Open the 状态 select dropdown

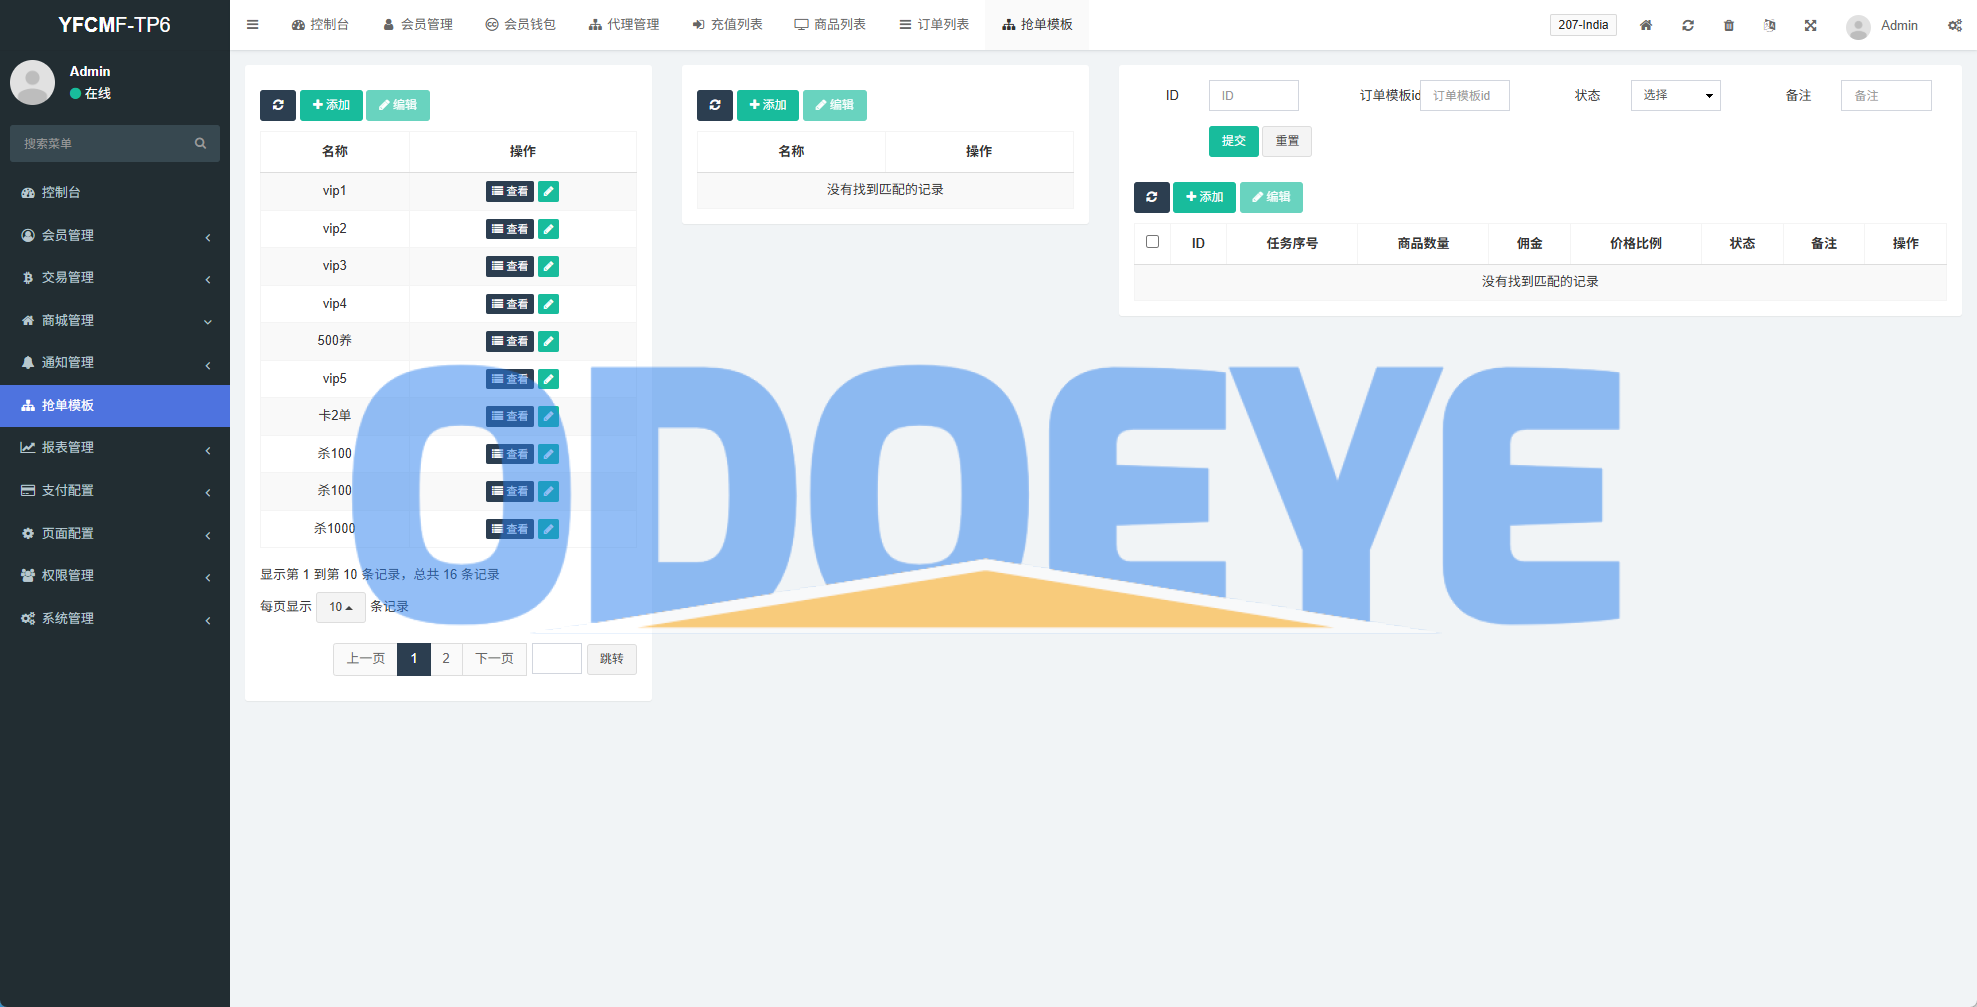pos(1675,95)
